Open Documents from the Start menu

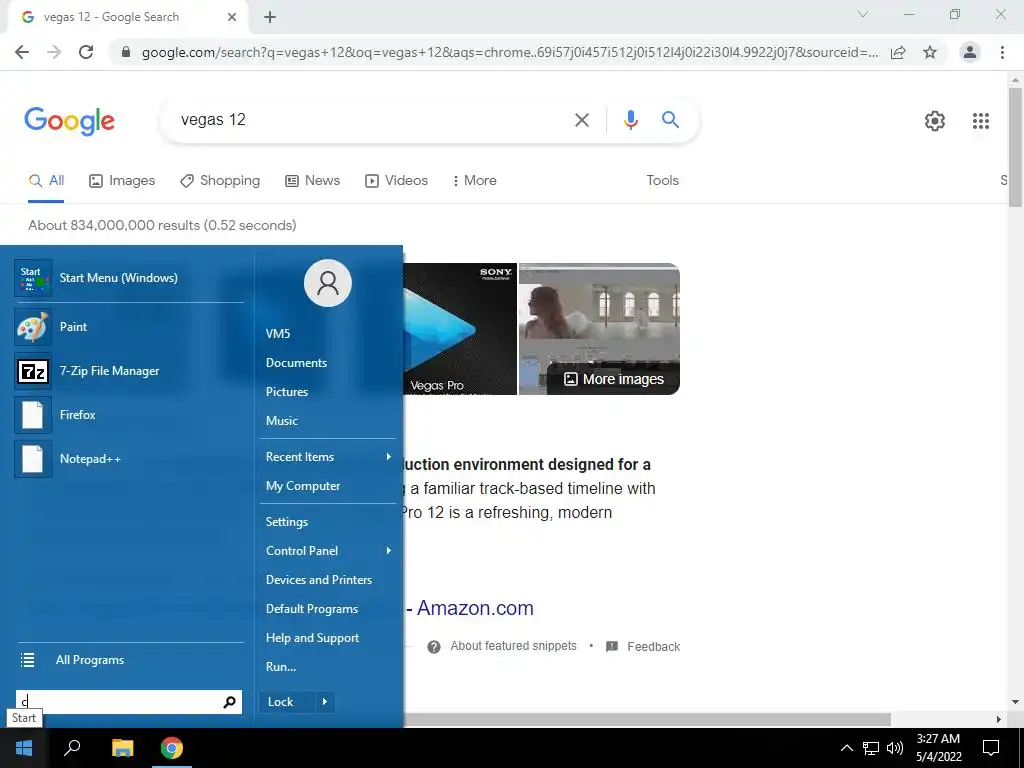tap(328, 363)
